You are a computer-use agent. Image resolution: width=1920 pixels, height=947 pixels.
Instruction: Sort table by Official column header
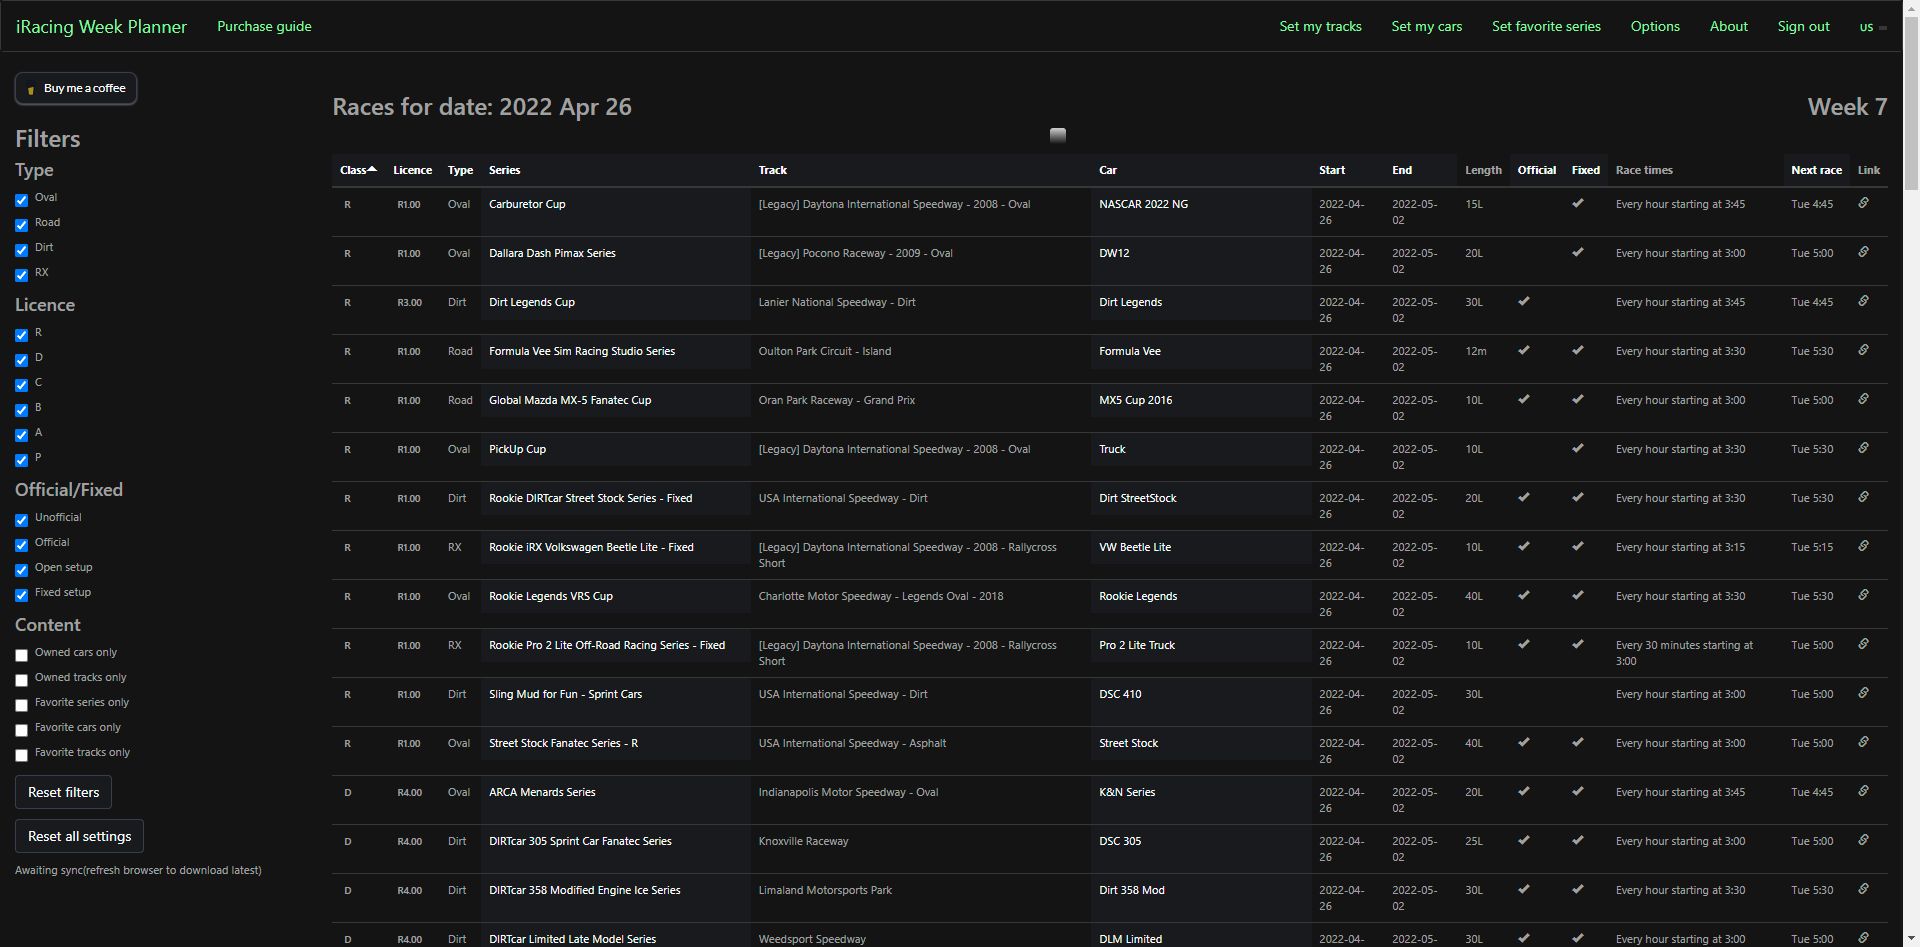click(1536, 170)
